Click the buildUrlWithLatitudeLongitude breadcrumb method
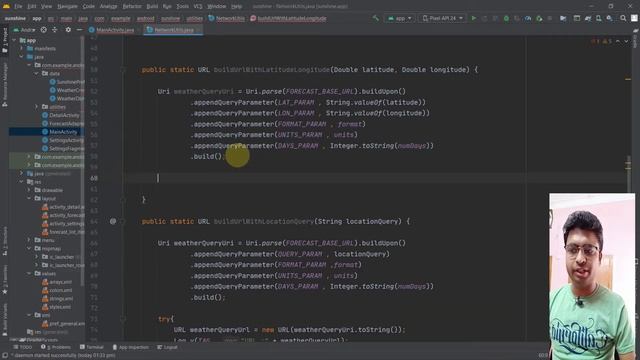The height and width of the screenshot is (360, 640). click(x=288, y=18)
